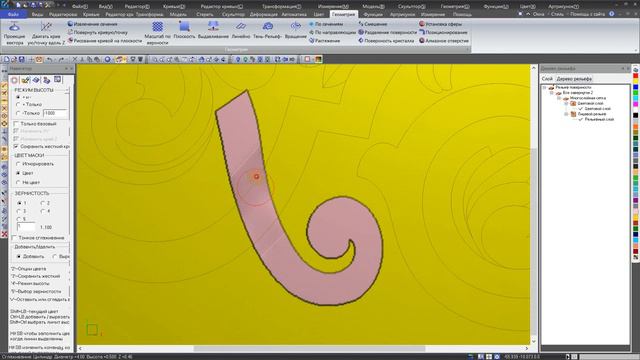Open the Слой tab in right panel
The width and height of the screenshot is (640, 360).
tap(547, 79)
